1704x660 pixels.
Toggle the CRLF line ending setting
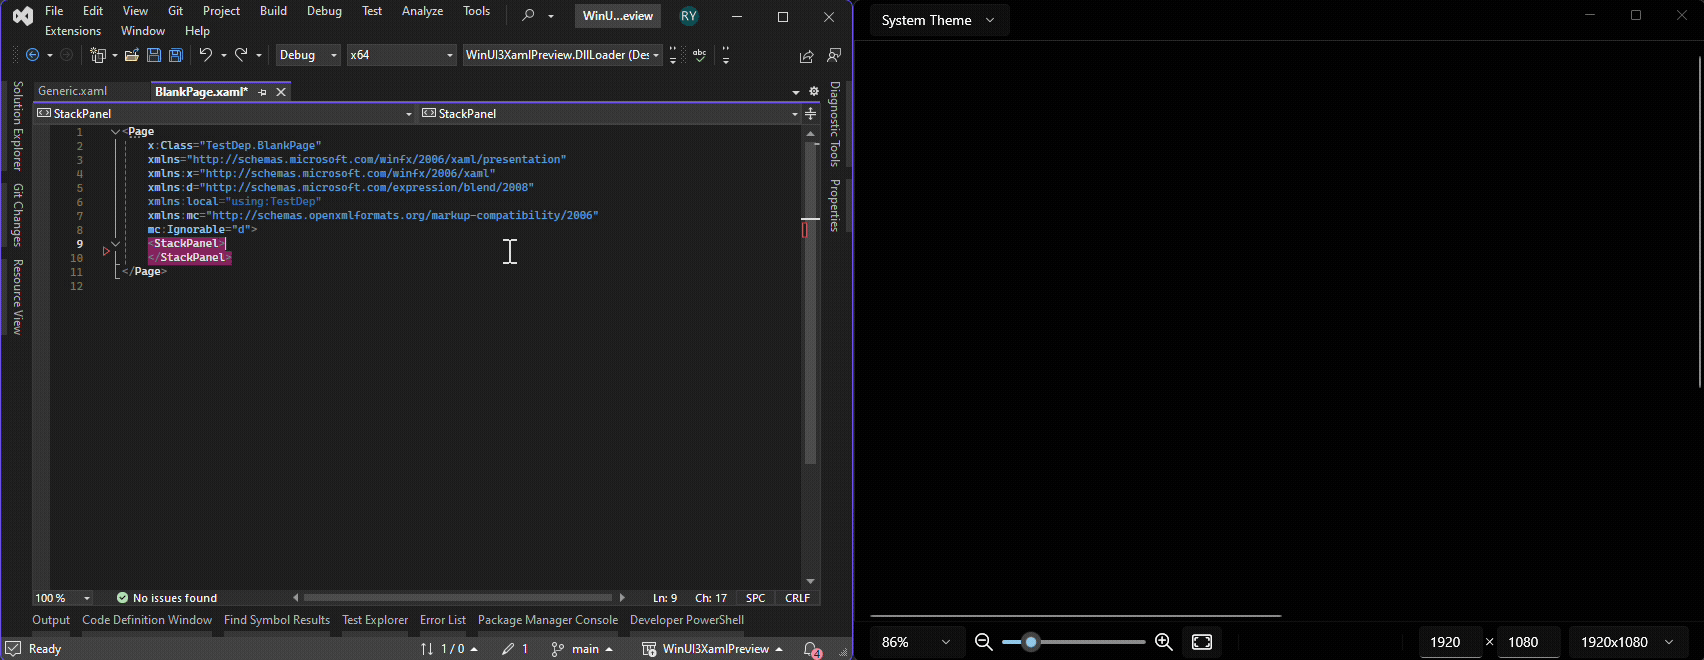tap(797, 598)
